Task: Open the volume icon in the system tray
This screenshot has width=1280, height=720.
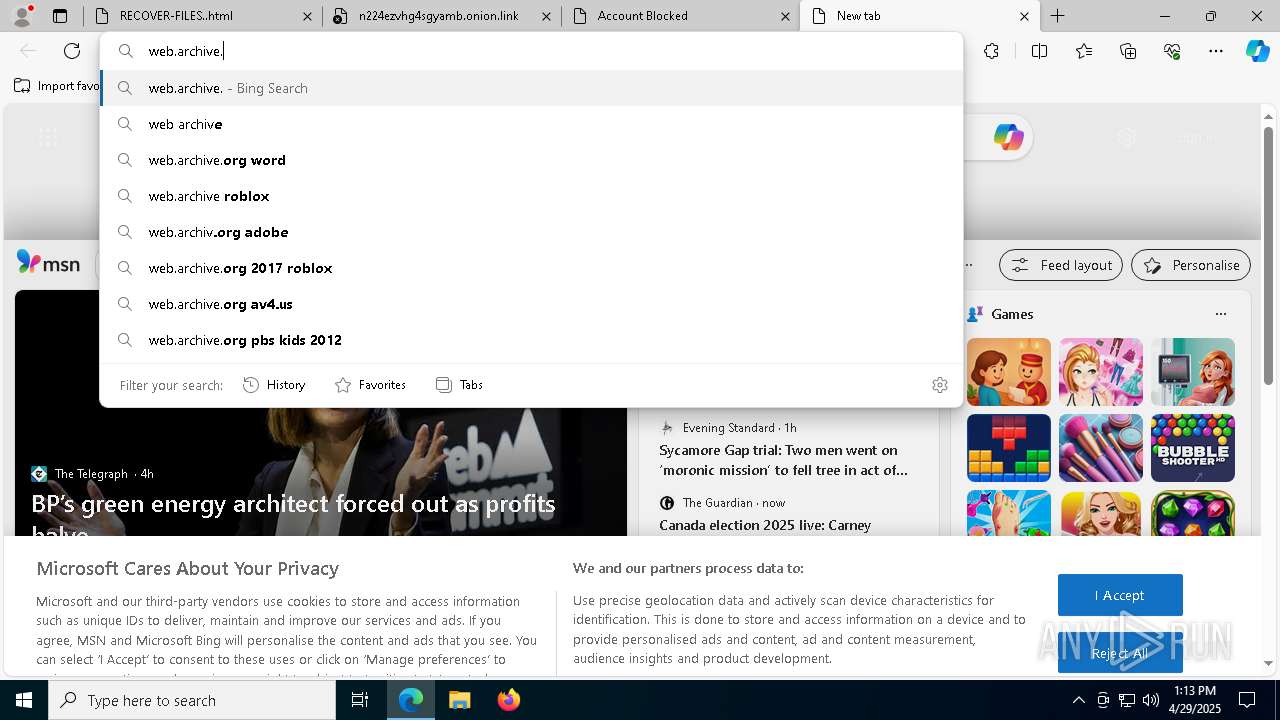Action: point(1150,700)
